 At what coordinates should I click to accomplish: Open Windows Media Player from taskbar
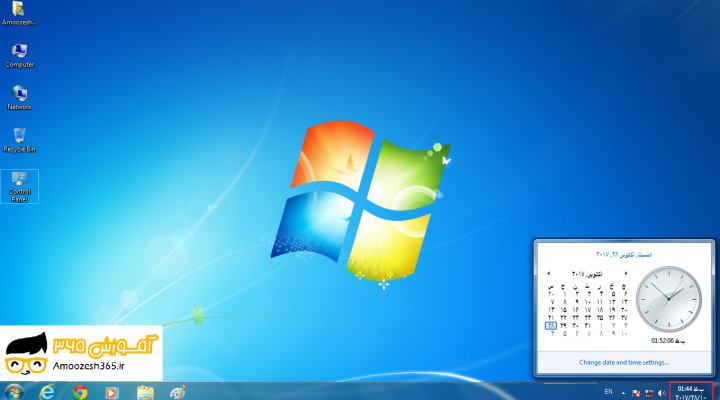tap(112, 393)
